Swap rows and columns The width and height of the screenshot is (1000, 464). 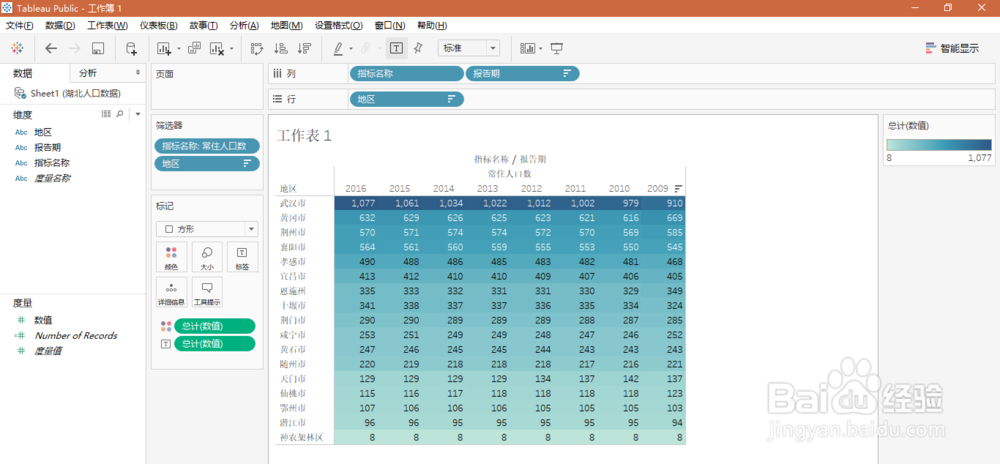coord(257,48)
